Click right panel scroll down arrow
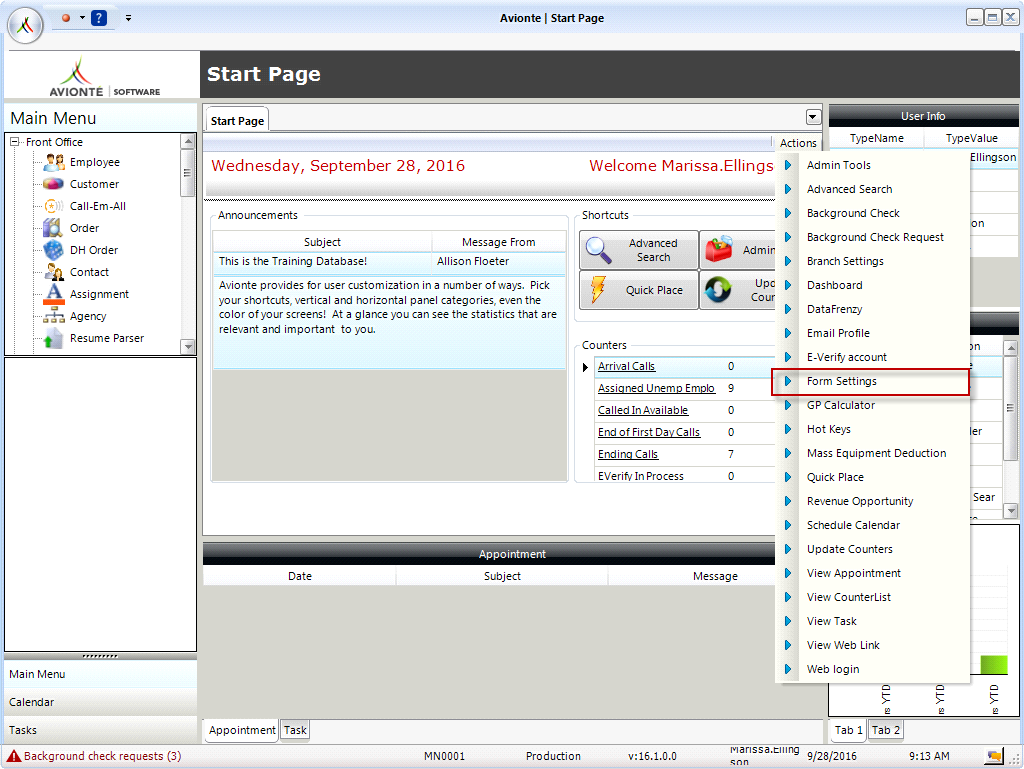The height and width of the screenshot is (769, 1024). click(1011, 510)
